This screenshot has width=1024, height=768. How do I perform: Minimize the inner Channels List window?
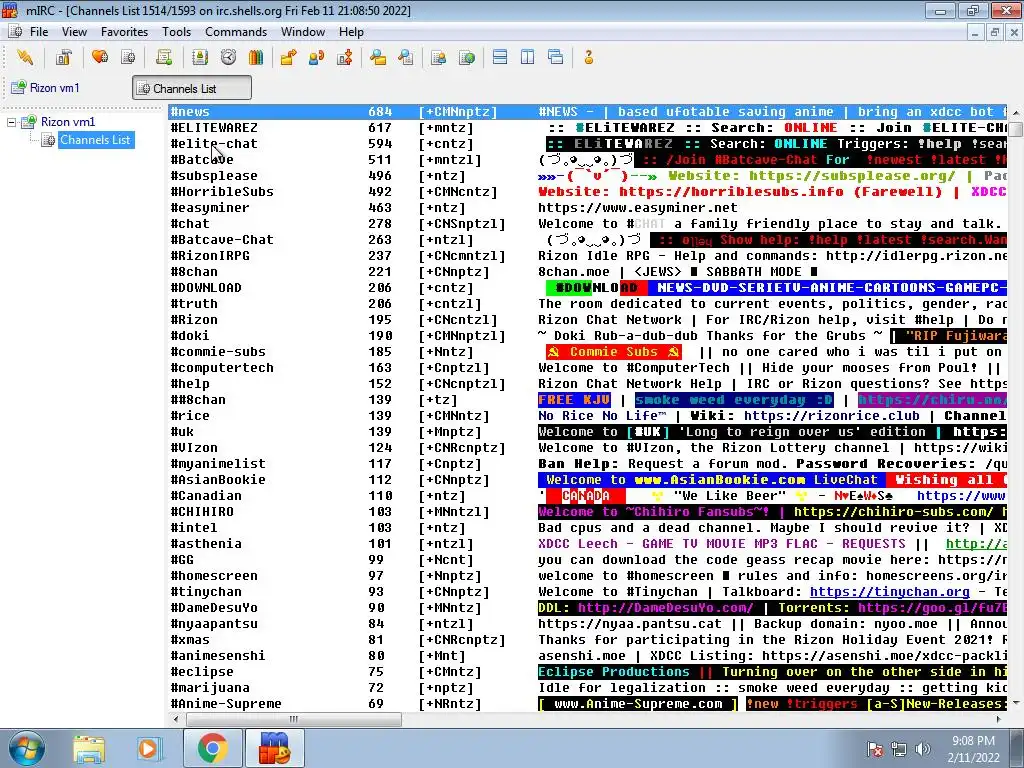[975, 32]
